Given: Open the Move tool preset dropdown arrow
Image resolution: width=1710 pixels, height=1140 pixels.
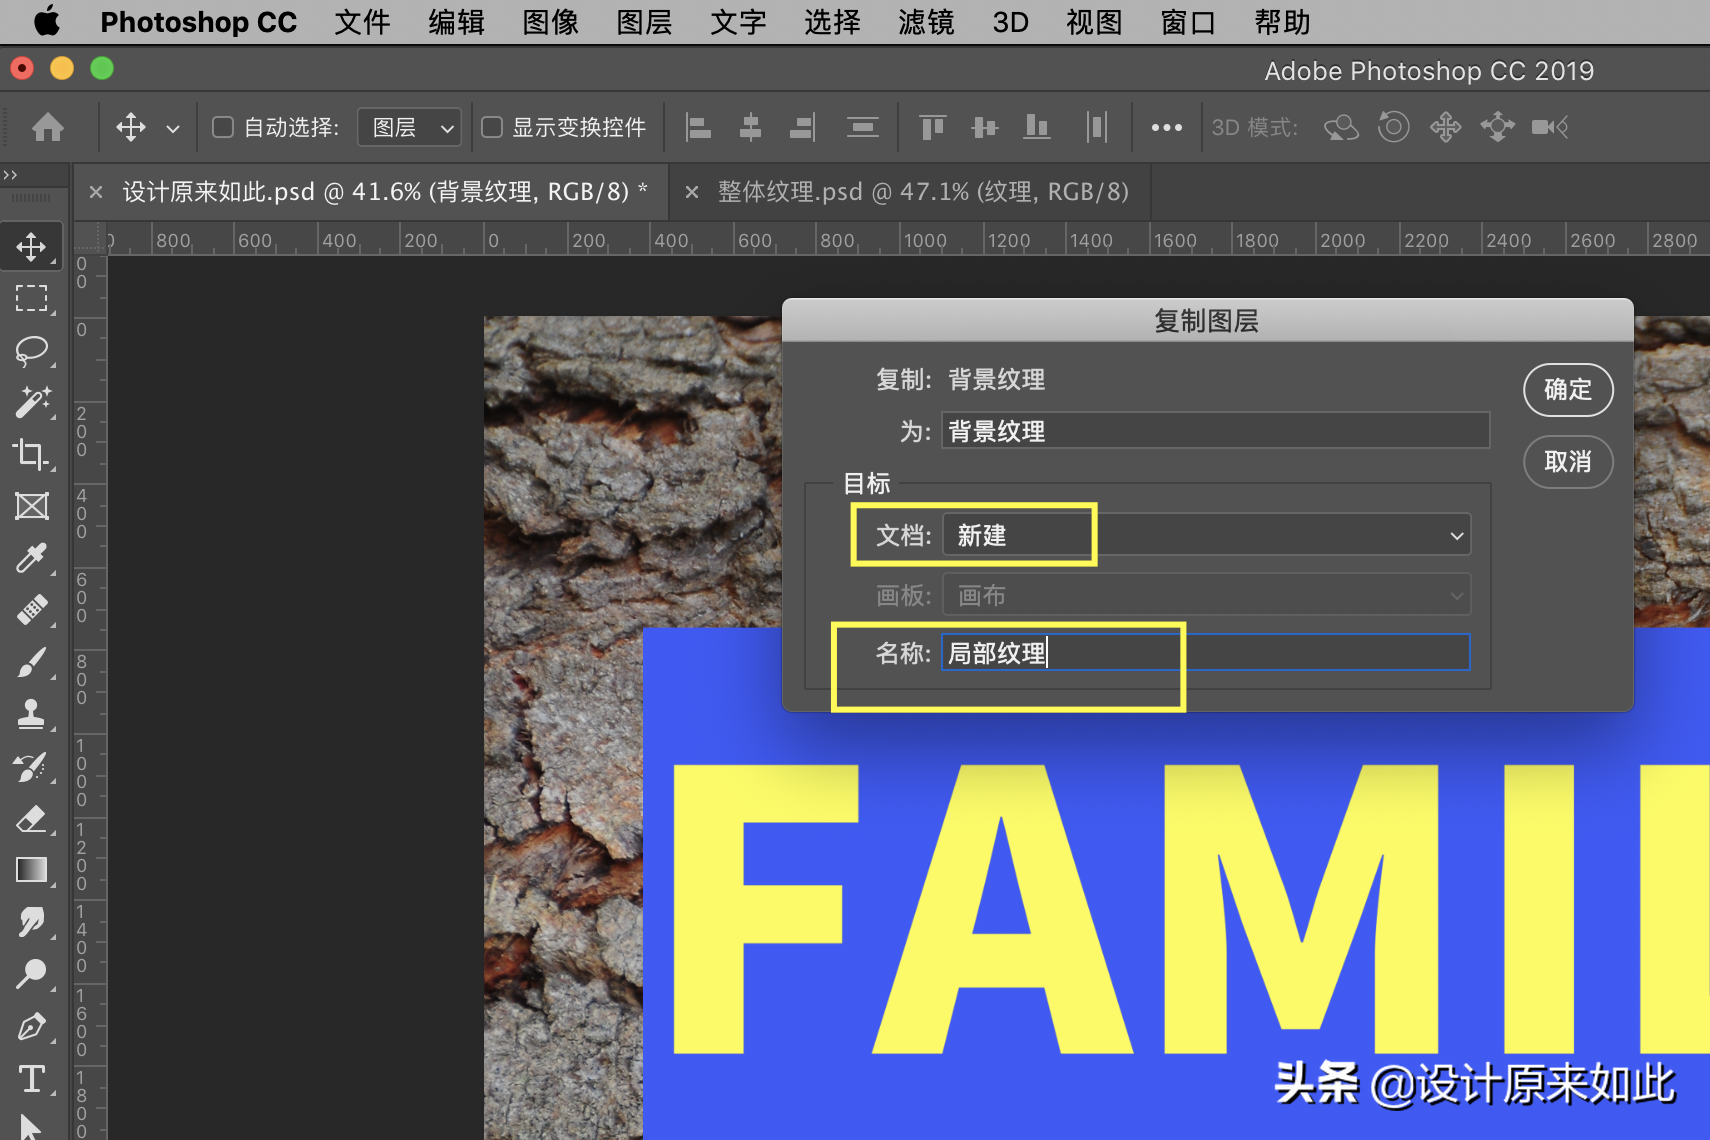Looking at the screenshot, I should tap(173, 128).
